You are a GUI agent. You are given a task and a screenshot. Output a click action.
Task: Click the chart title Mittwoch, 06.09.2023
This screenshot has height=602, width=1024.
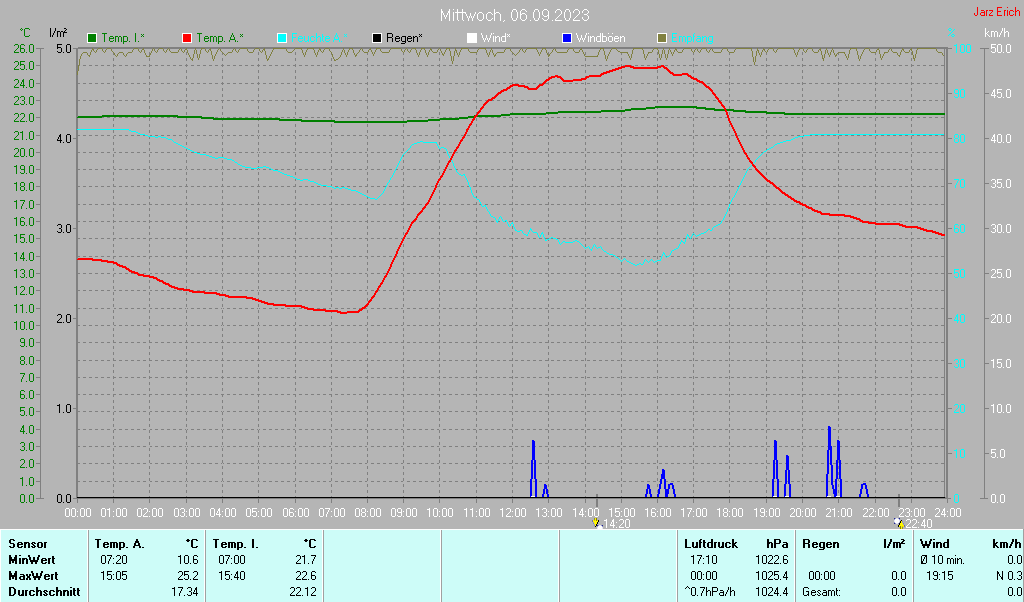[514, 15]
